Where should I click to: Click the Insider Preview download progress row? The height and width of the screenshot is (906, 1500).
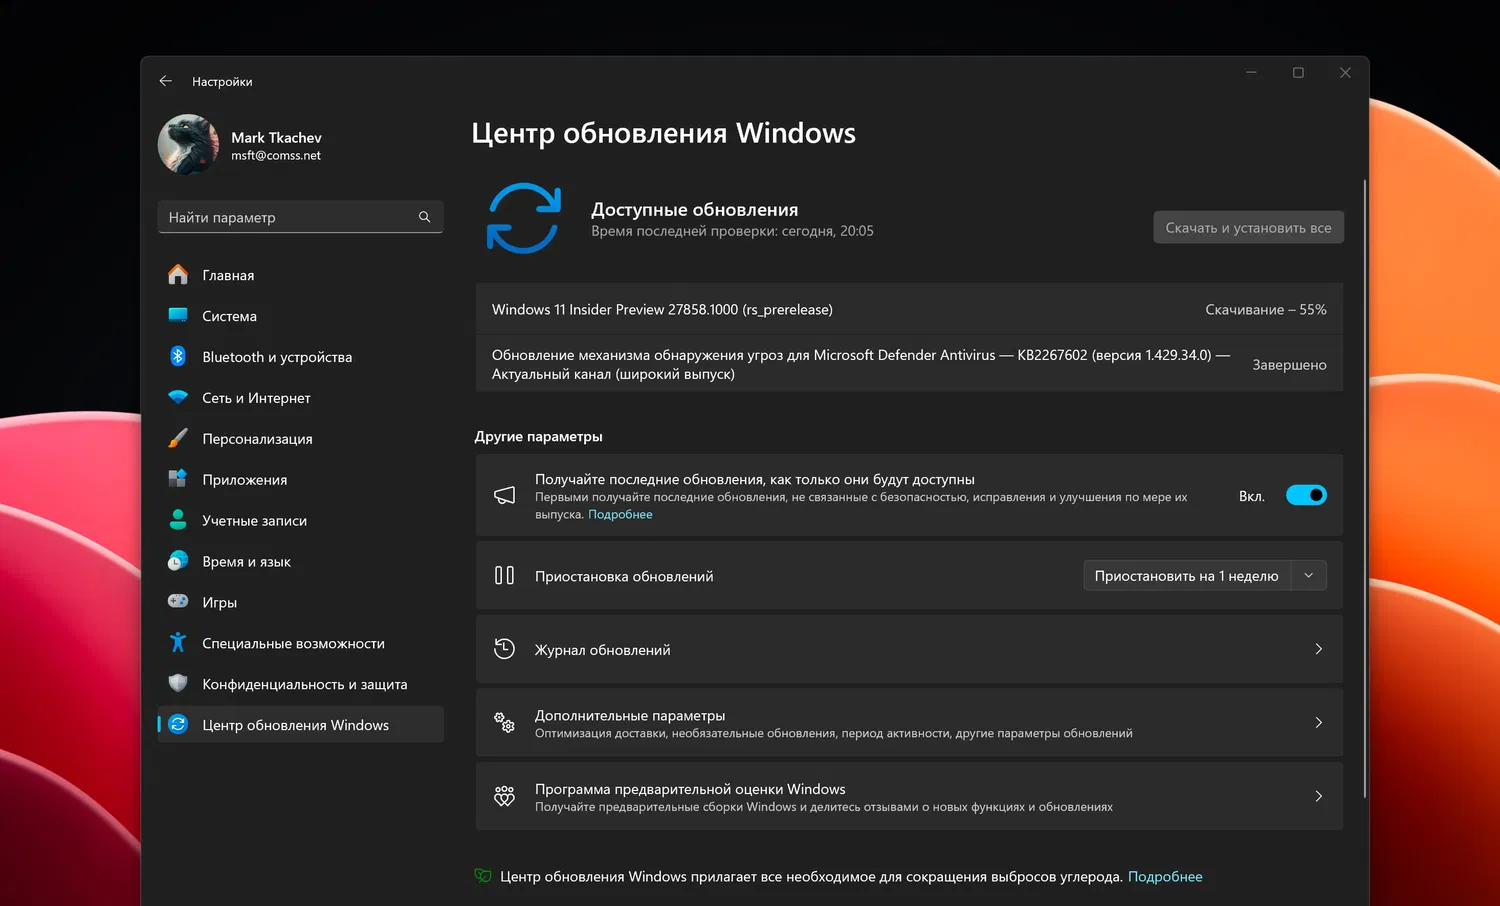[x=908, y=309]
